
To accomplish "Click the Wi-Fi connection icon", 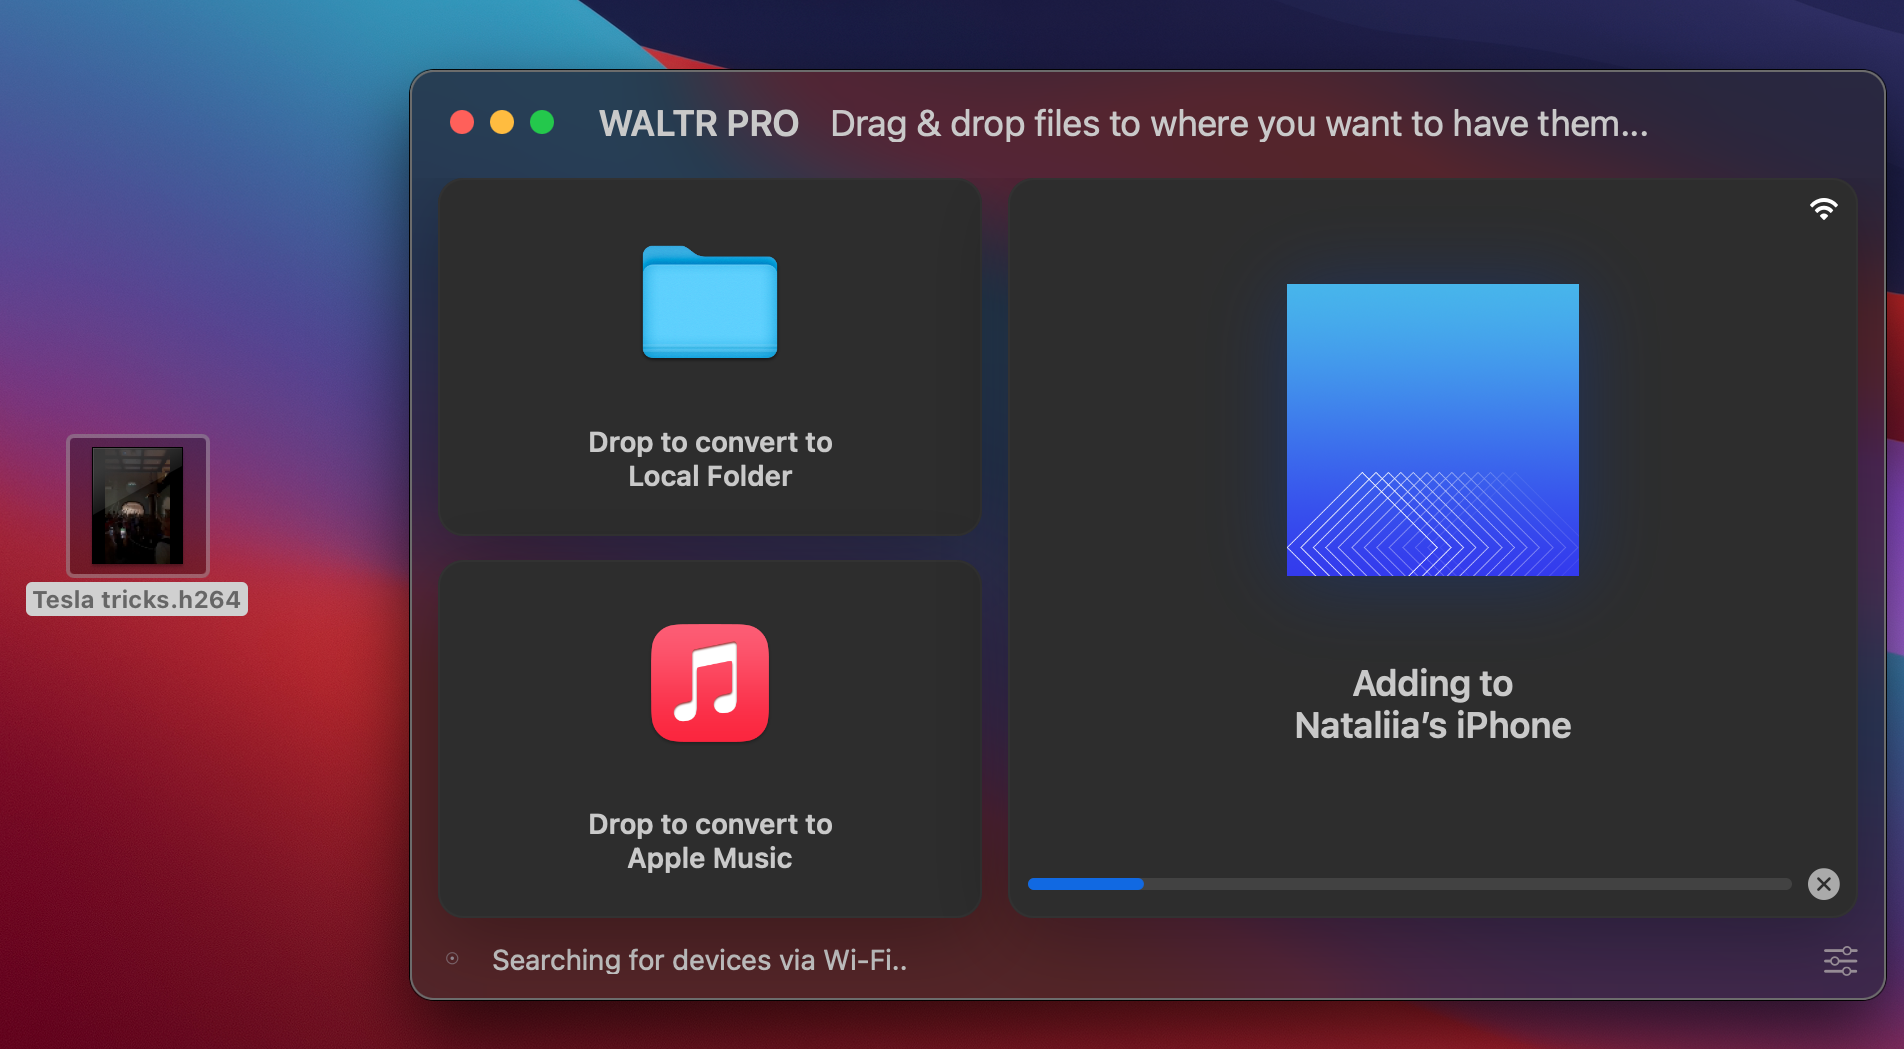I will (x=1823, y=208).
